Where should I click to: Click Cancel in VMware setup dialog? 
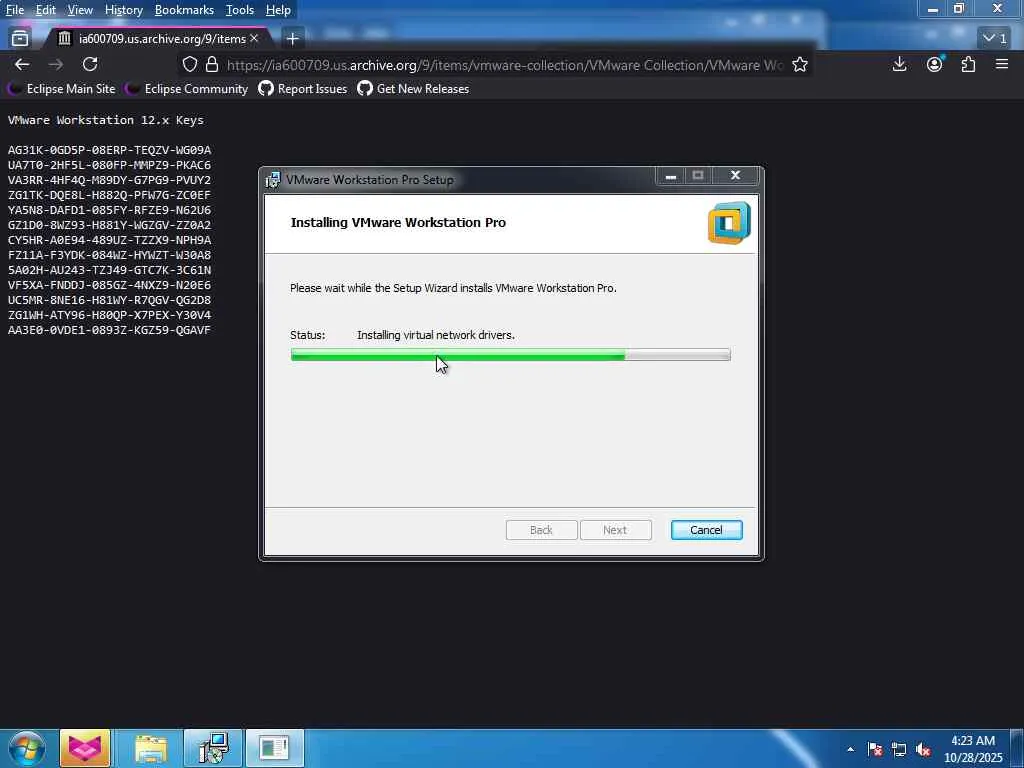coord(707,530)
